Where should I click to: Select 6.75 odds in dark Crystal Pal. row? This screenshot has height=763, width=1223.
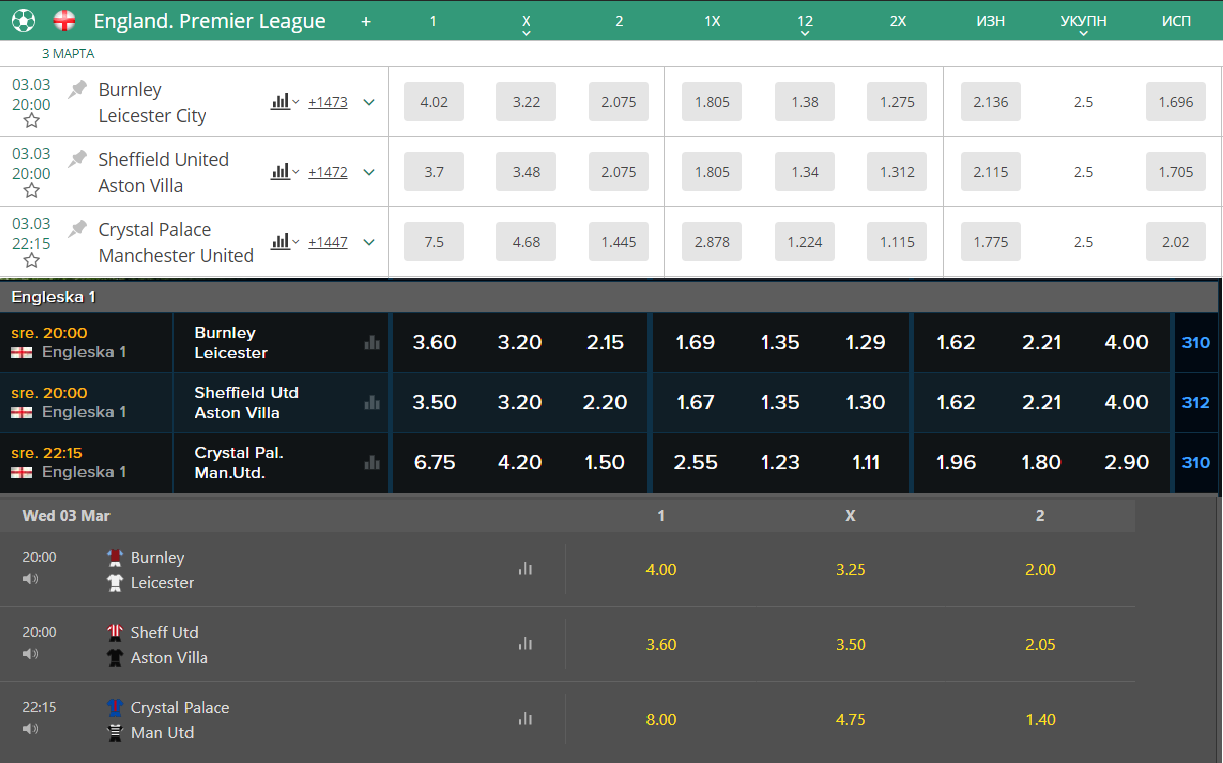(435, 462)
